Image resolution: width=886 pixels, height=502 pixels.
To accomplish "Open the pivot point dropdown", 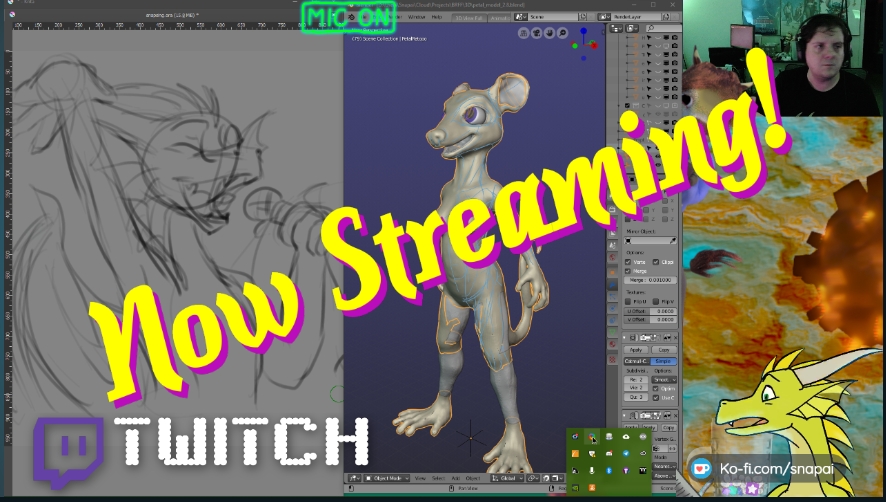I will [x=533, y=478].
